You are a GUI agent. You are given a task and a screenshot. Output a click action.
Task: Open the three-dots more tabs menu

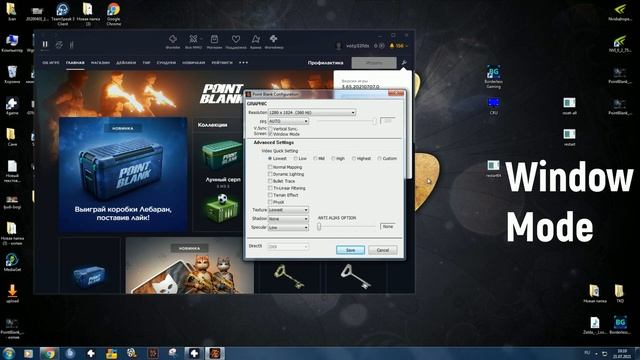[243, 63]
